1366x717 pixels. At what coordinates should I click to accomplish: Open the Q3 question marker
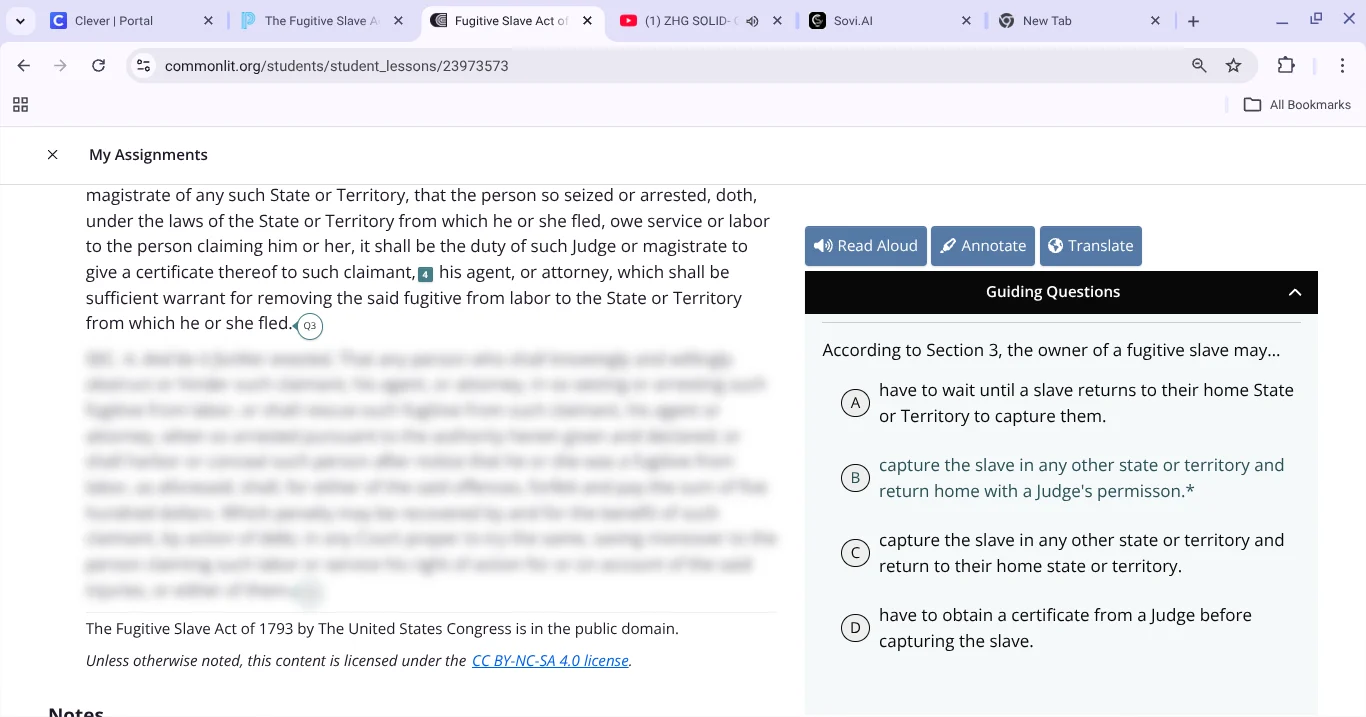(310, 325)
